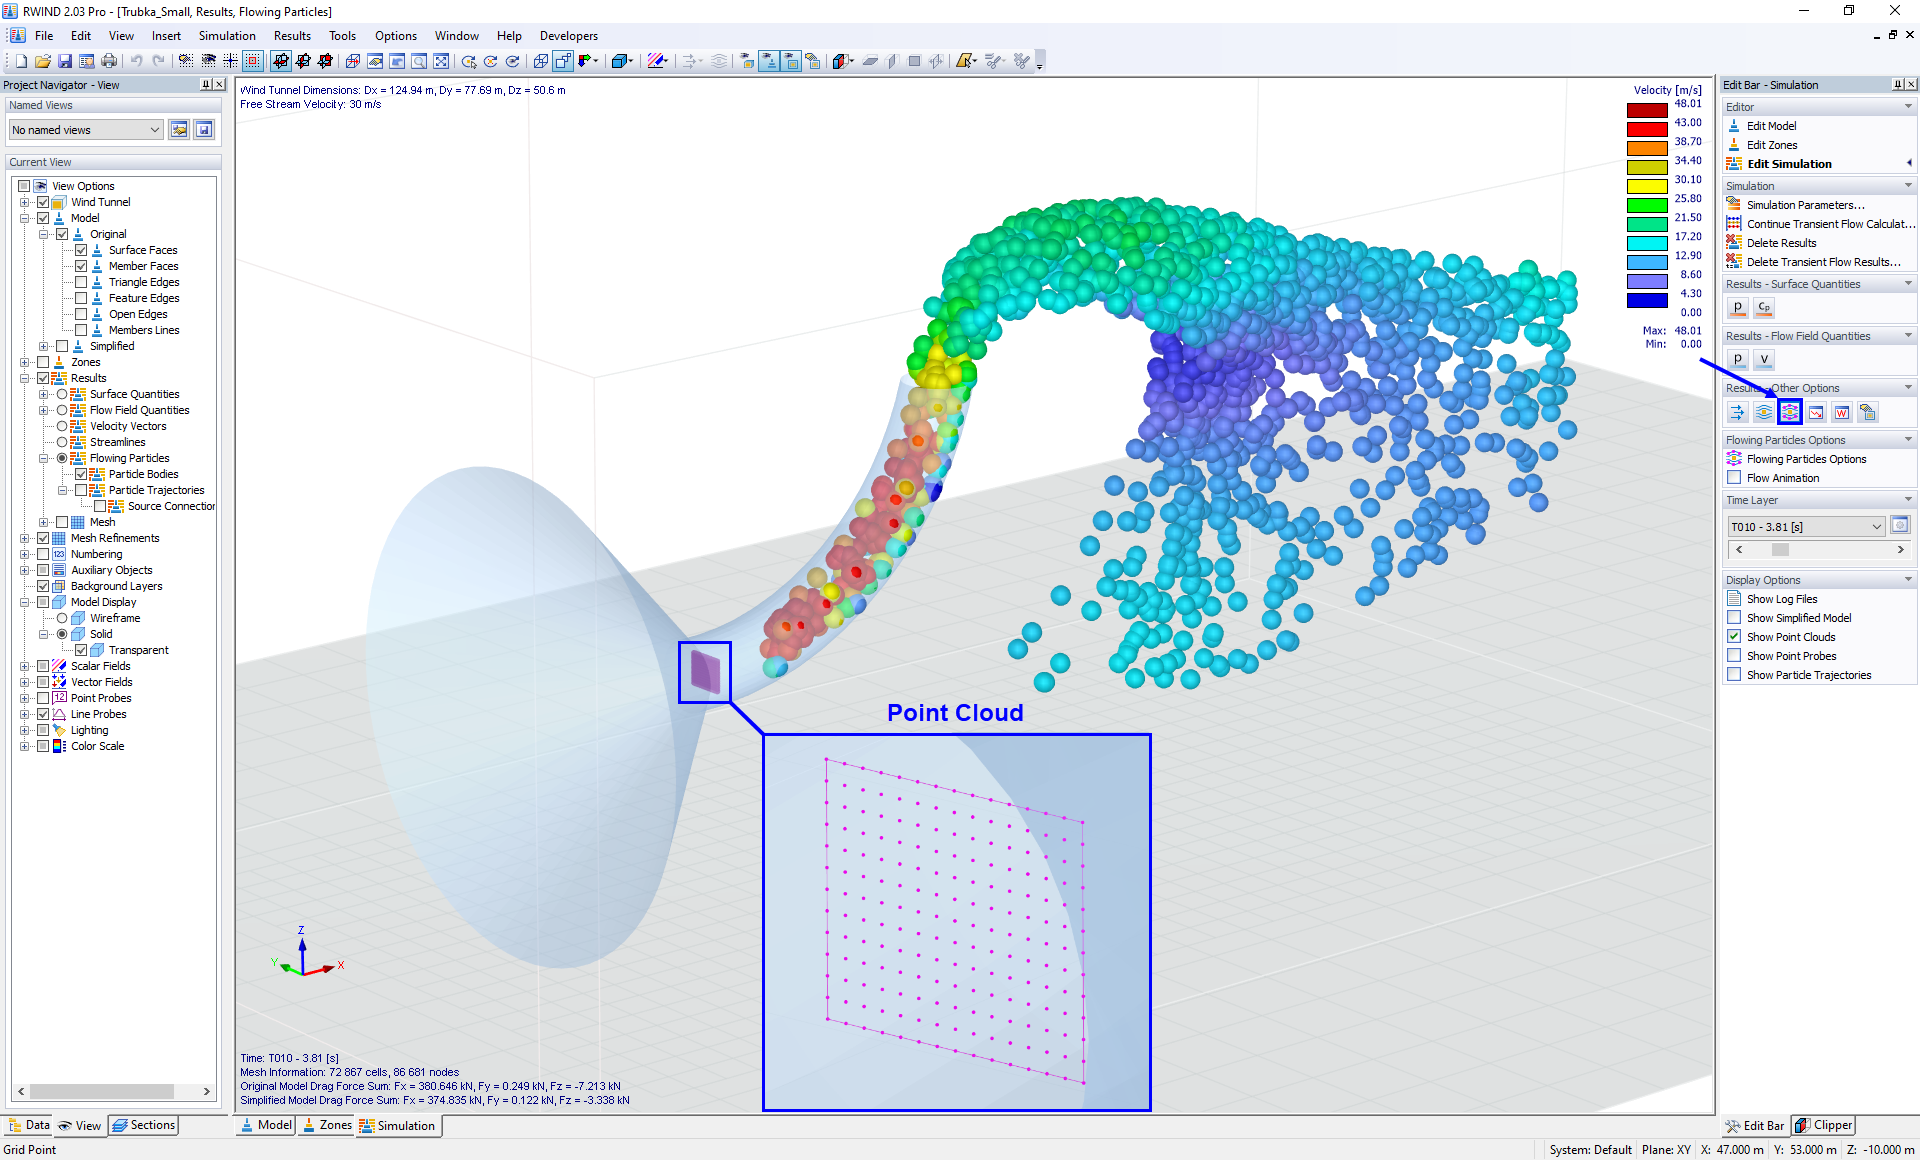Switch to the Zones tab
The image size is (1920, 1160).
pyautogui.click(x=326, y=1125)
